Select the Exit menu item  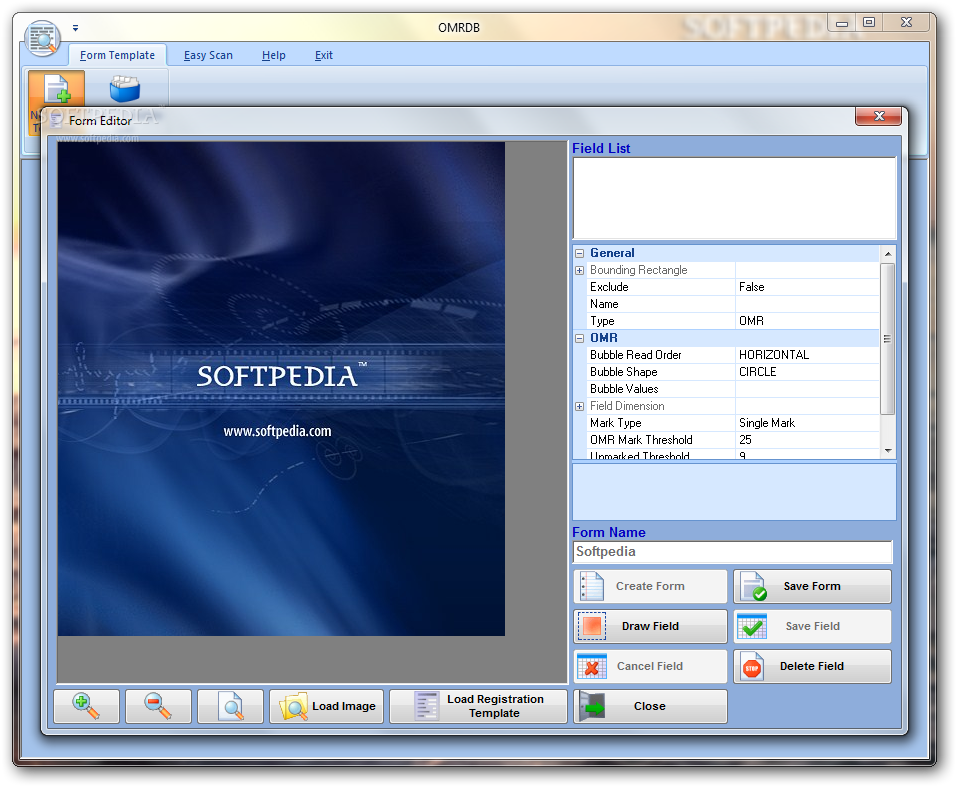pyautogui.click(x=323, y=55)
